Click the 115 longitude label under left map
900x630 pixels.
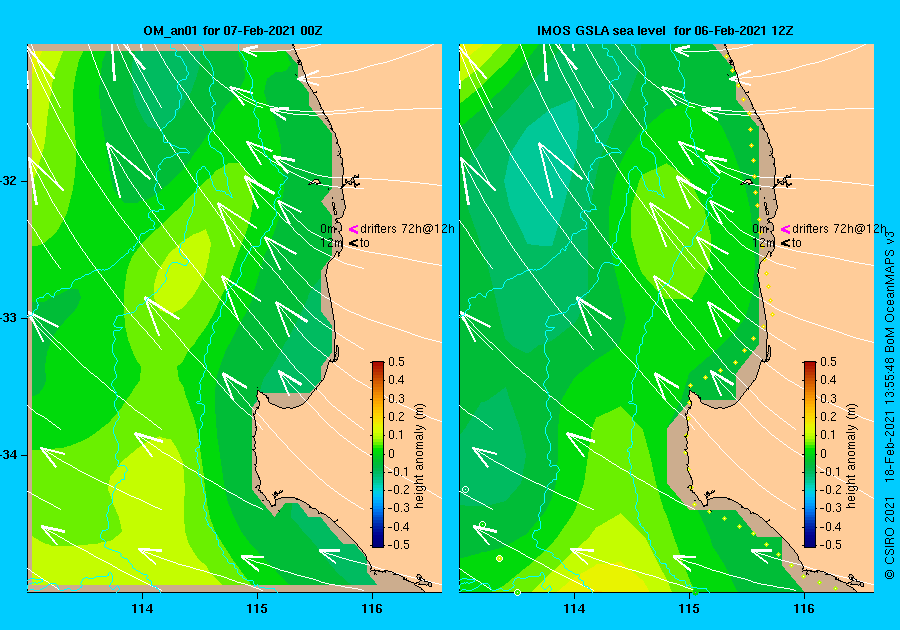(x=257, y=609)
